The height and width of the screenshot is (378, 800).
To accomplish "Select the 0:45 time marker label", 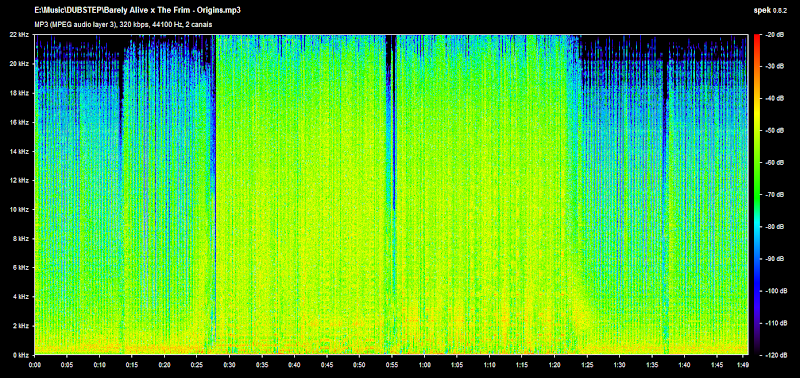I will (327, 365).
